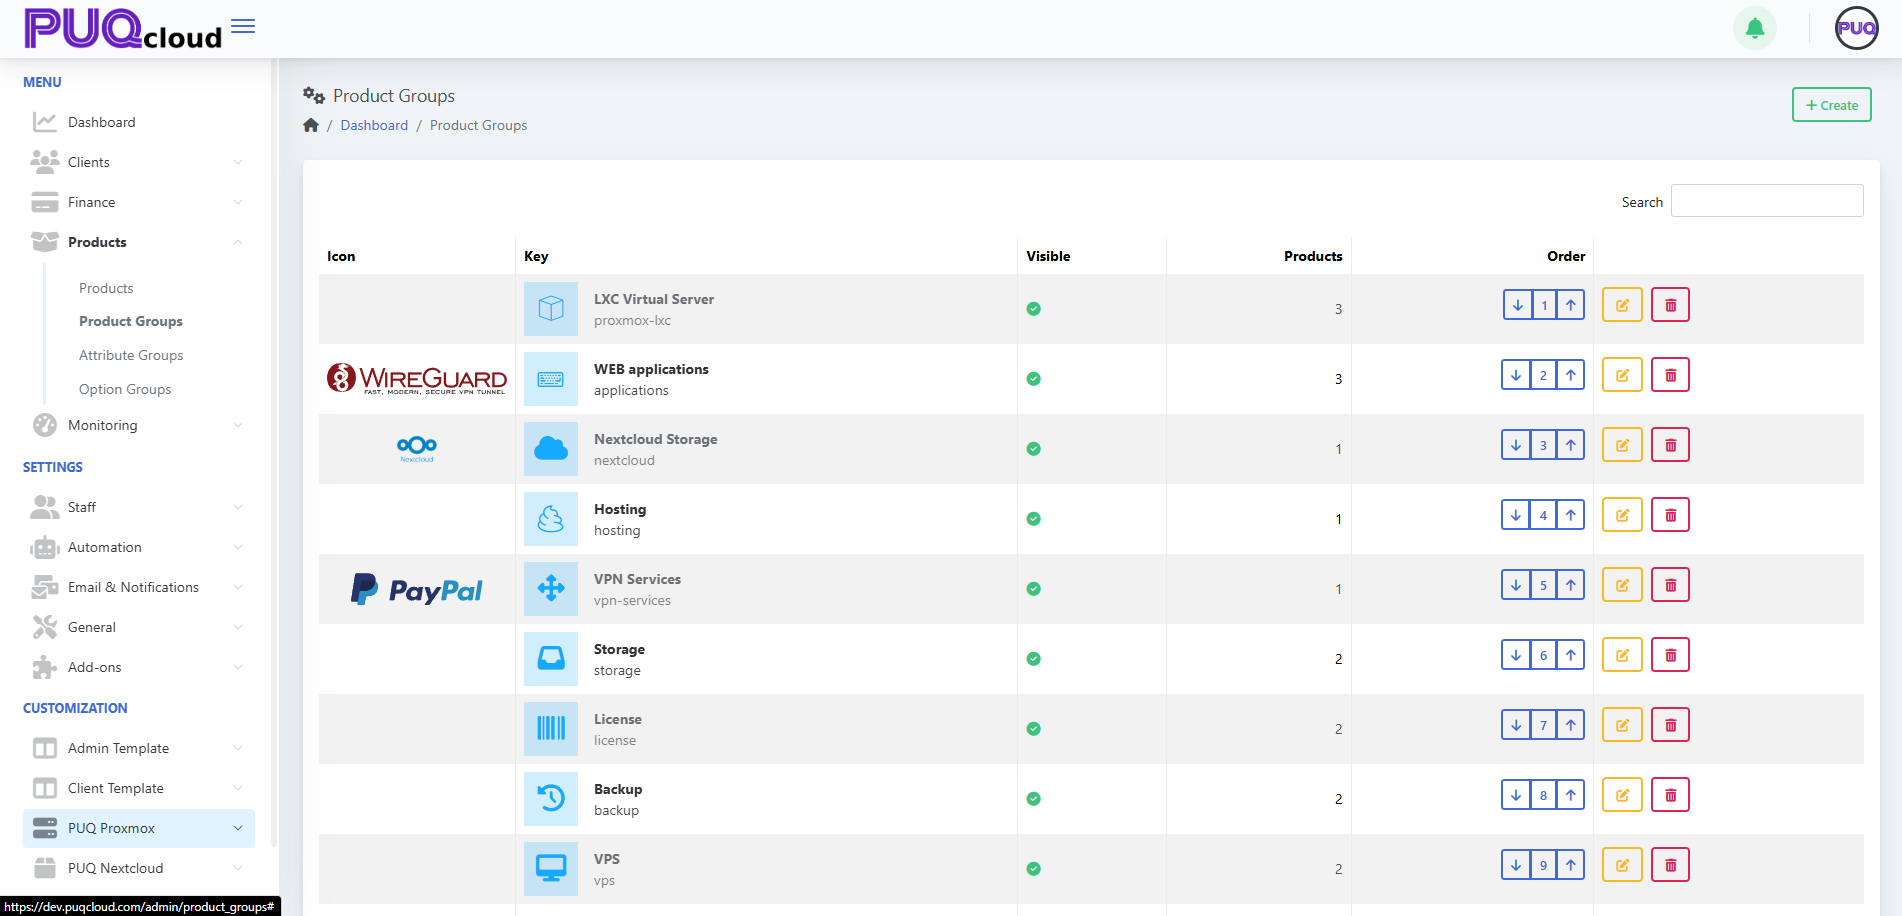Move License group up in order

point(1571,725)
